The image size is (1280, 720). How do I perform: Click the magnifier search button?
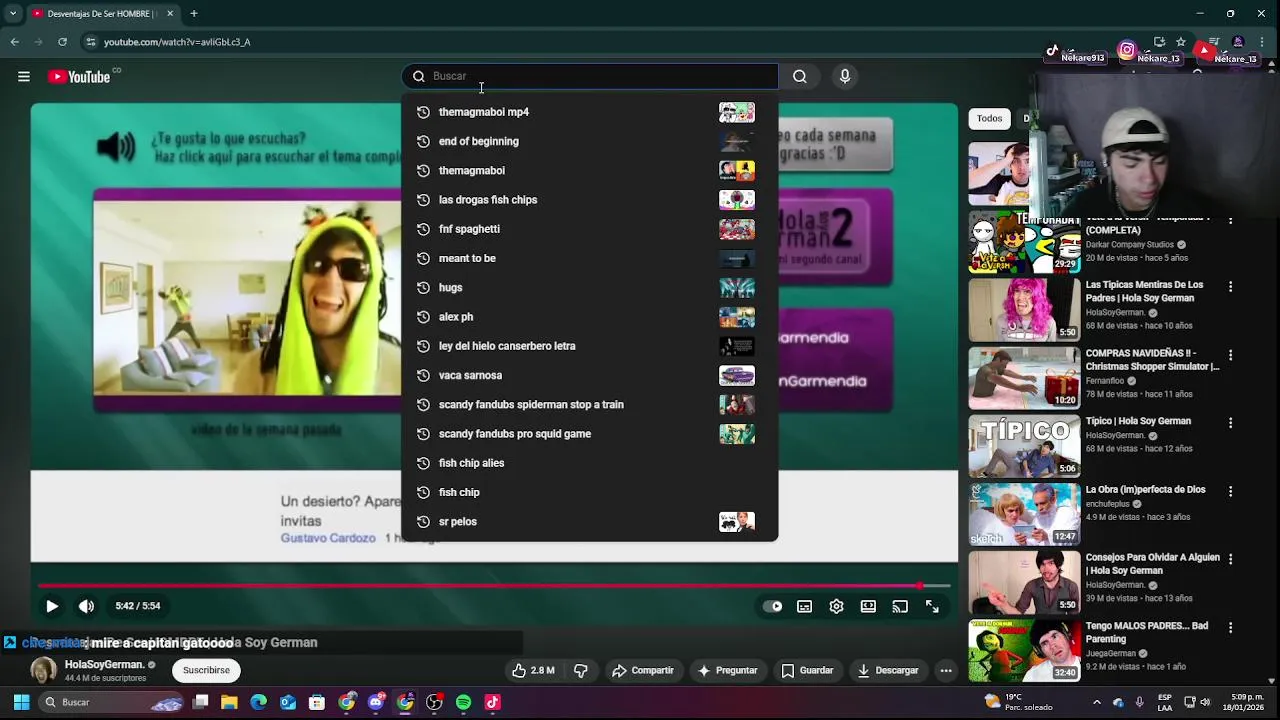tap(800, 76)
